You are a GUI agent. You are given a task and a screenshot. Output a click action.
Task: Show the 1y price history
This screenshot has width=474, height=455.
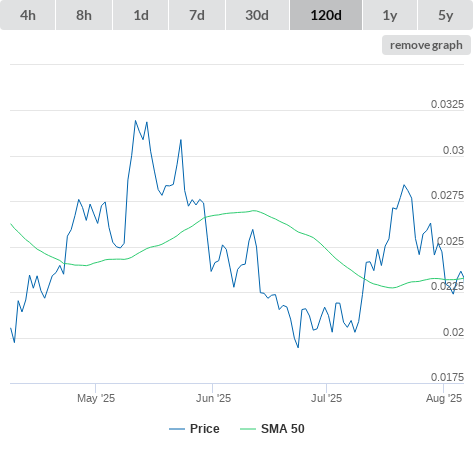tap(390, 15)
